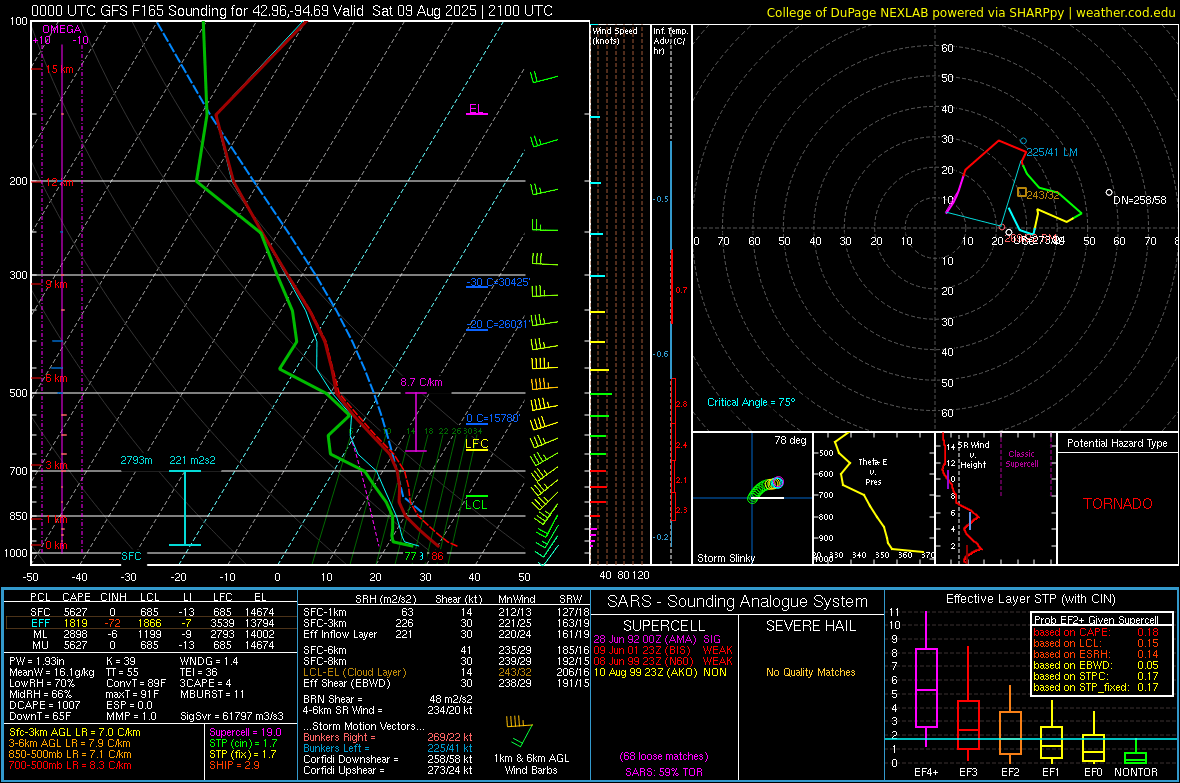
Task: Click the CAPE column header
Action: click(x=76, y=597)
